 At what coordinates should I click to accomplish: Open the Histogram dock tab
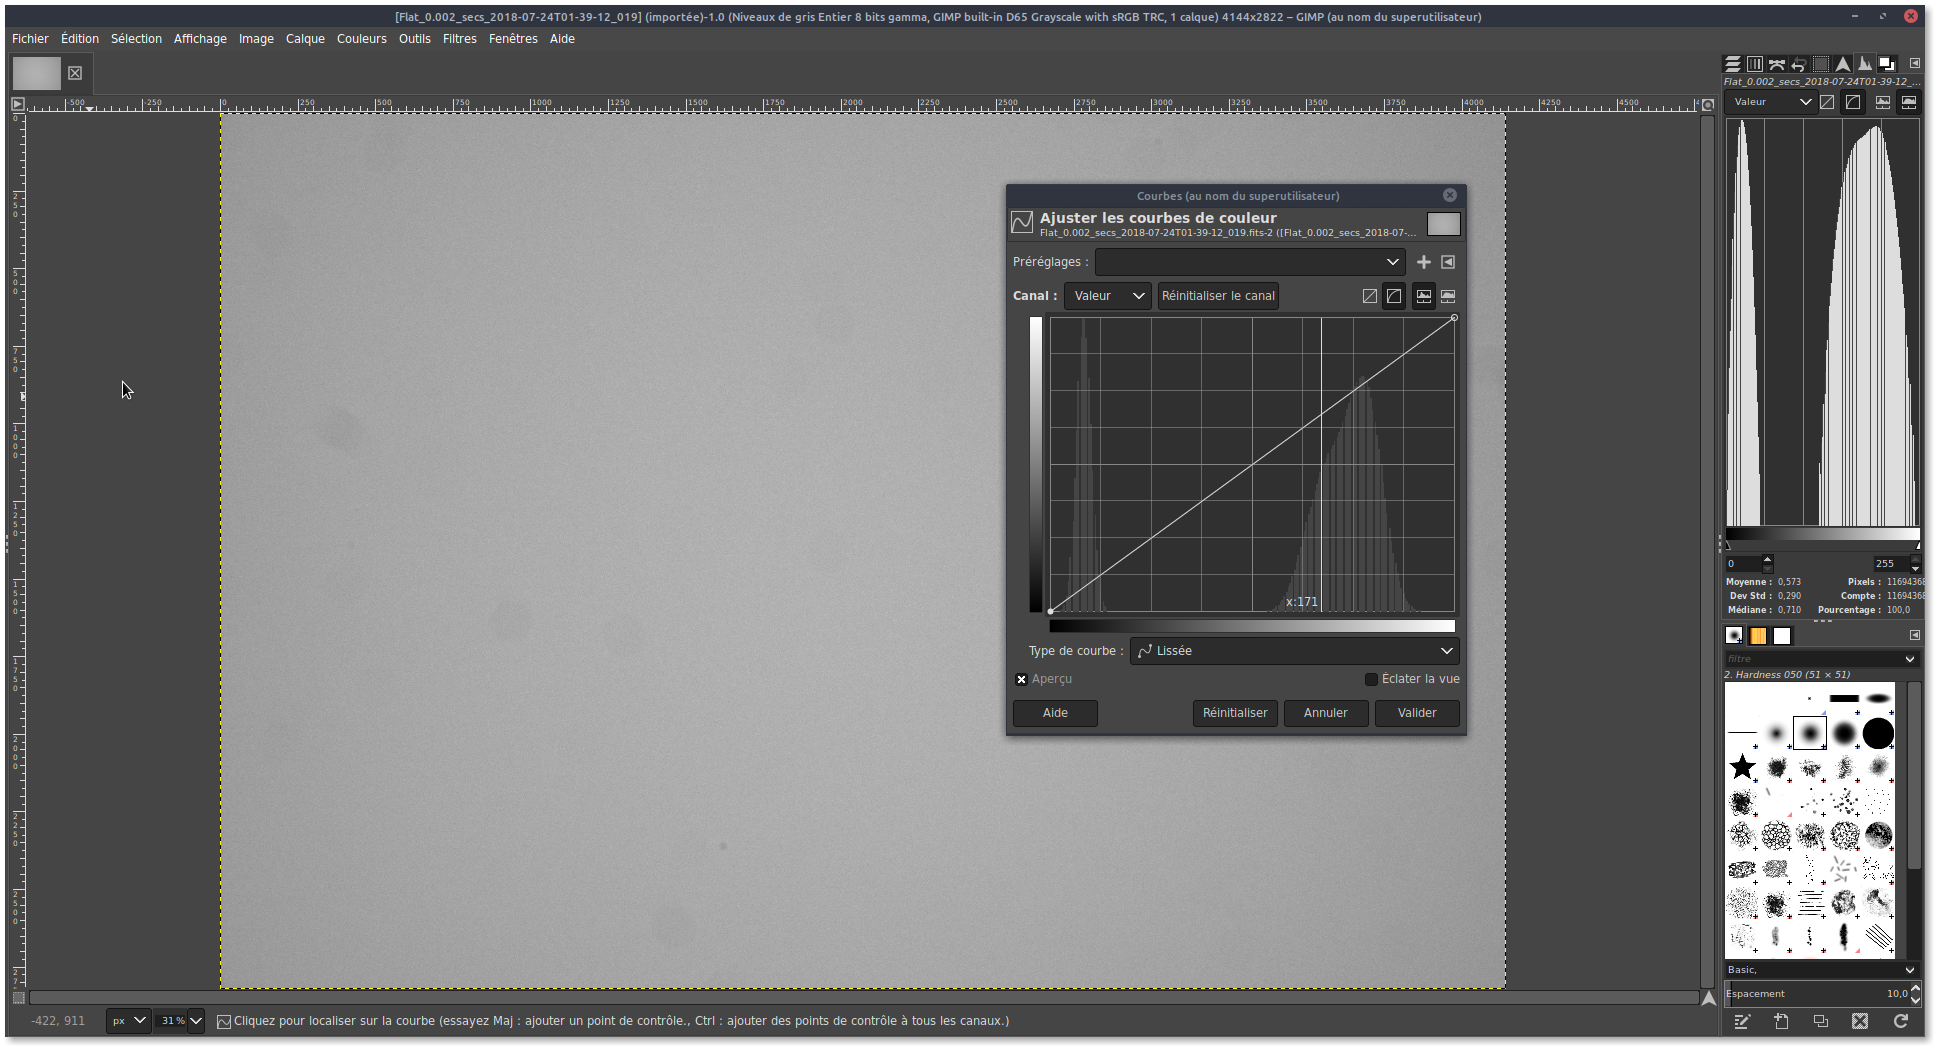coord(1865,64)
